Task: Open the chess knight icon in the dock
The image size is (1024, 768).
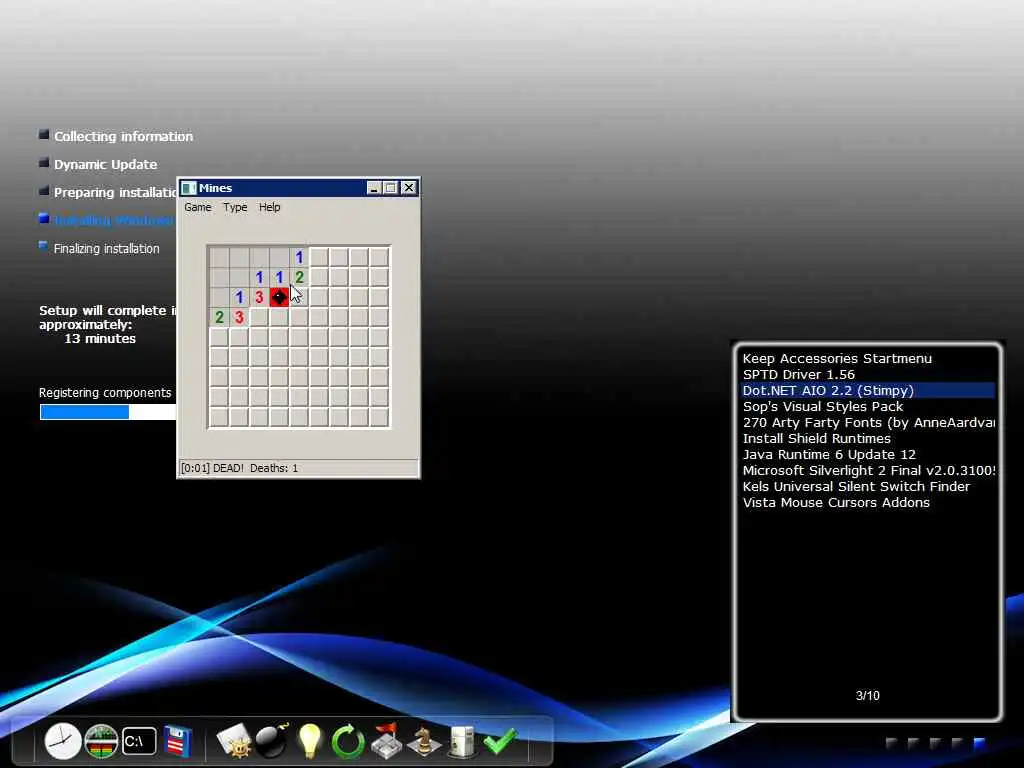Action: tap(424, 741)
